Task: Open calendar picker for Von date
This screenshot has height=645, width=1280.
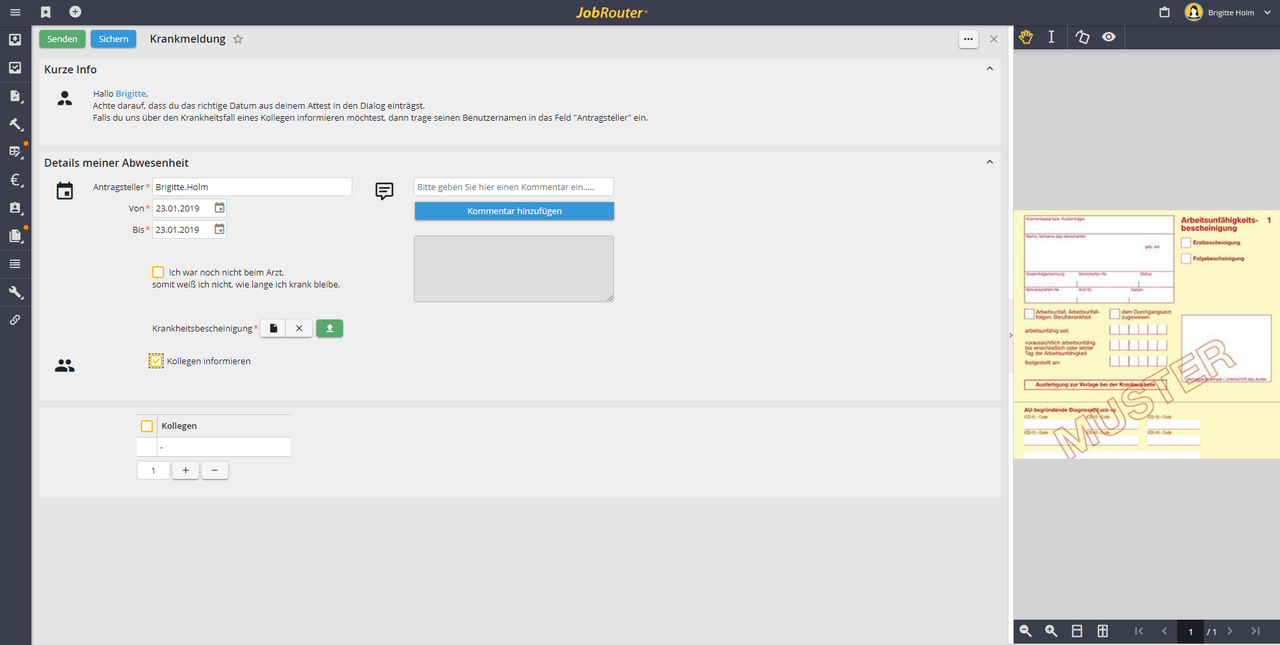Action: pos(219,208)
